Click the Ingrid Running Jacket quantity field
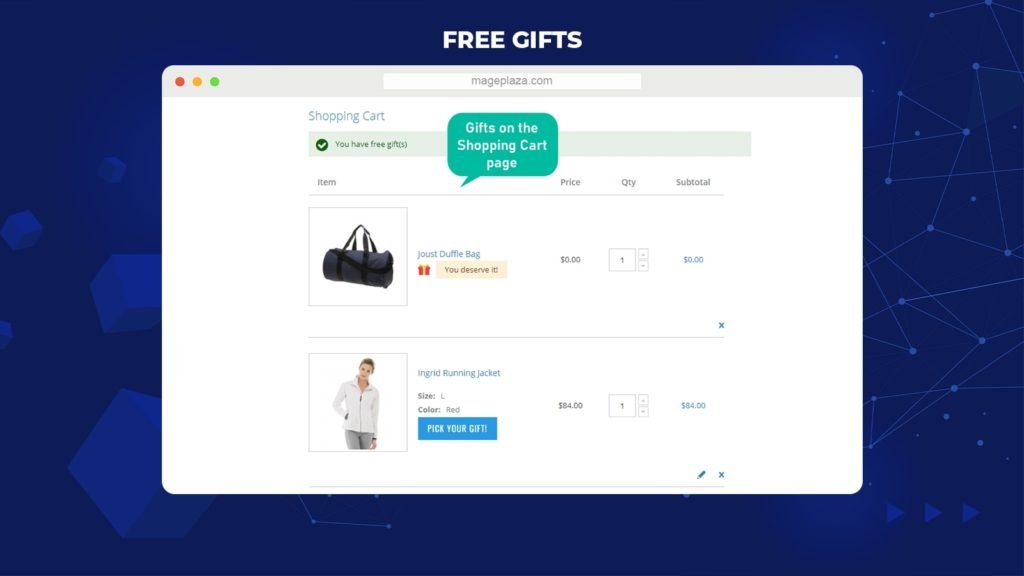This screenshot has width=1024, height=576. tap(622, 406)
